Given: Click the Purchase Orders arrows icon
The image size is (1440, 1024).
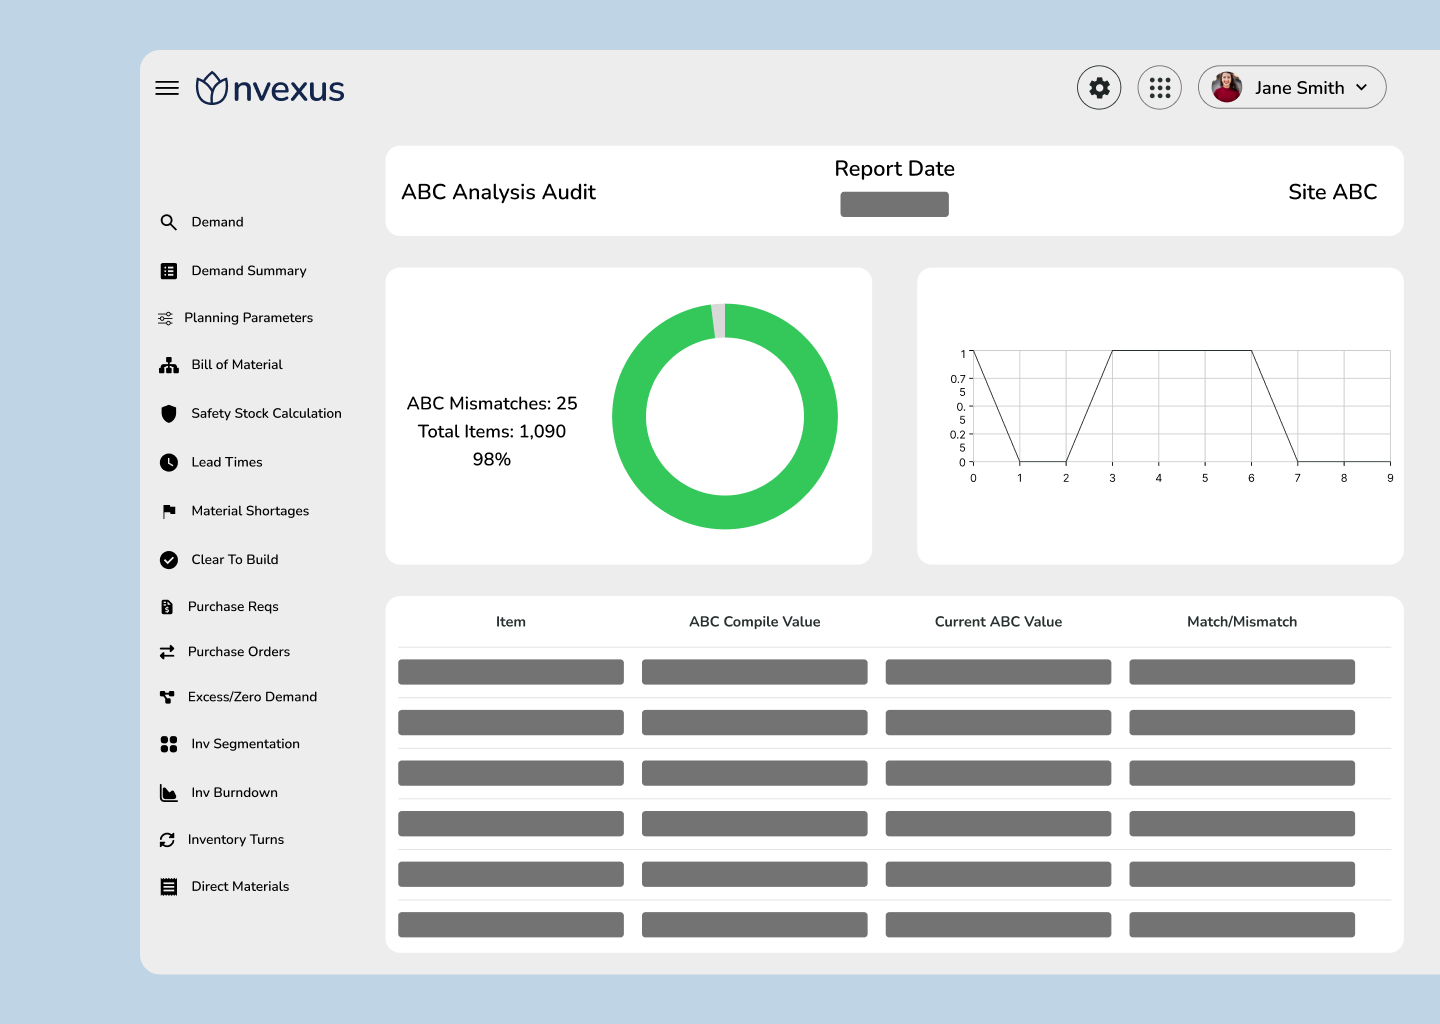Looking at the screenshot, I should (167, 652).
